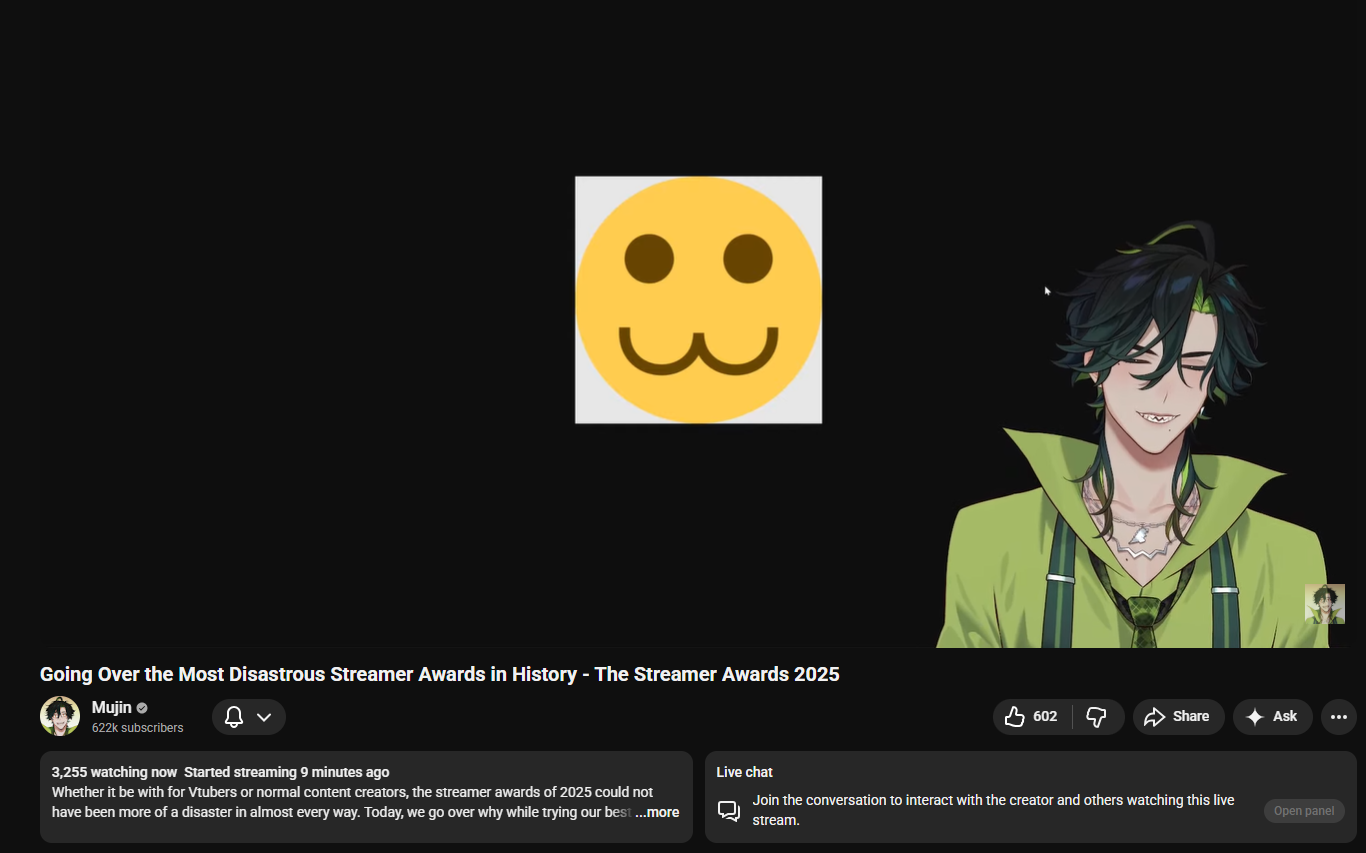Click '622k subscribers' text
The width and height of the screenshot is (1366, 853).
tap(138, 728)
